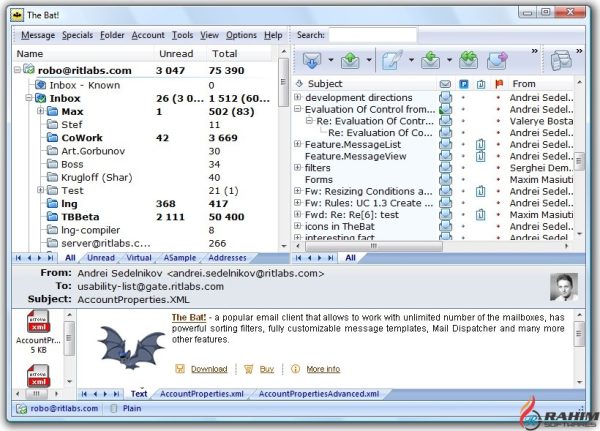
Task: Open the New Message dropdown arrow
Action: [x=411, y=60]
